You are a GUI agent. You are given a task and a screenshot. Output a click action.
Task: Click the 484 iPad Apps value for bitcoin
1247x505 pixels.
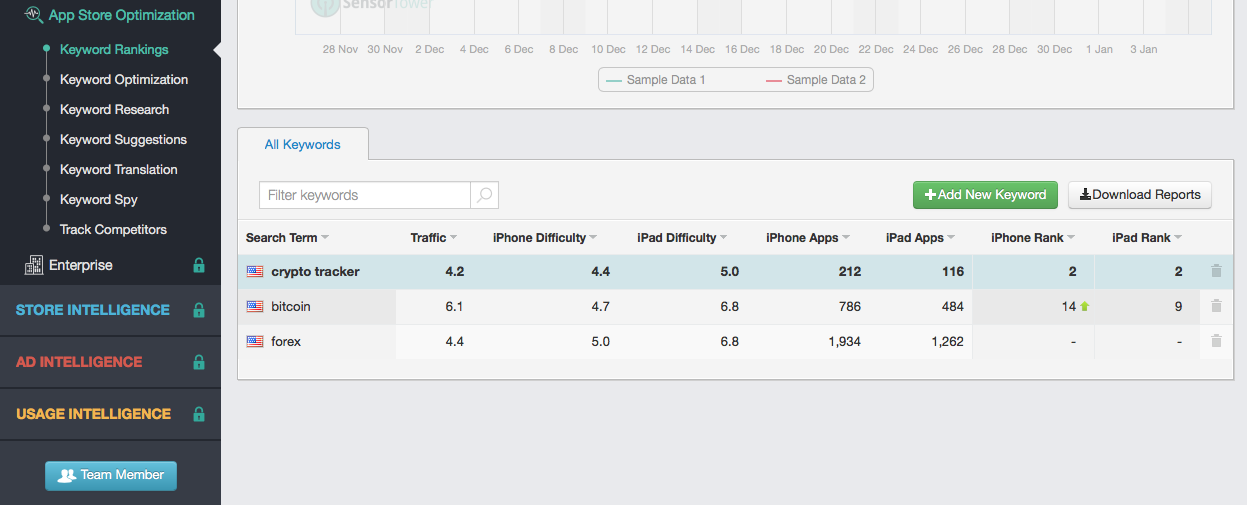953,307
